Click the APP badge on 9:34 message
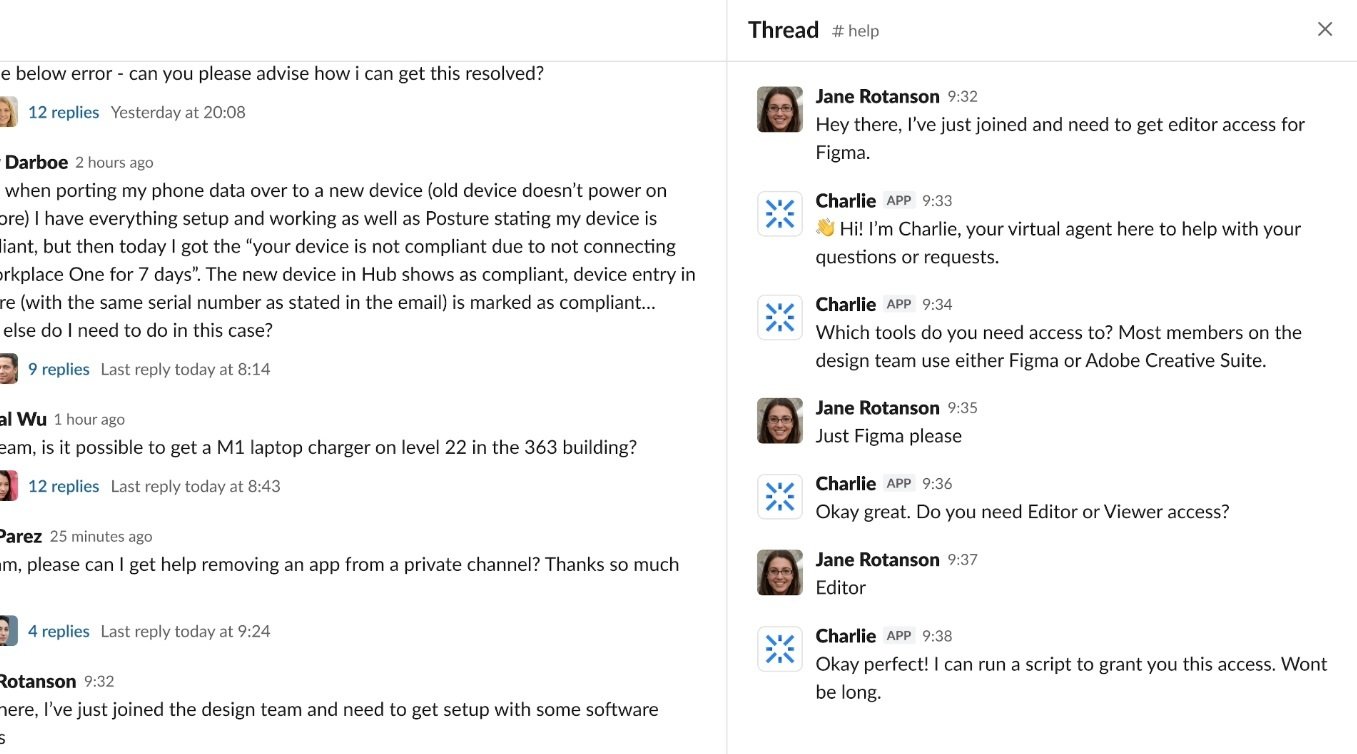This screenshot has height=754, width=1357. [899, 304]
